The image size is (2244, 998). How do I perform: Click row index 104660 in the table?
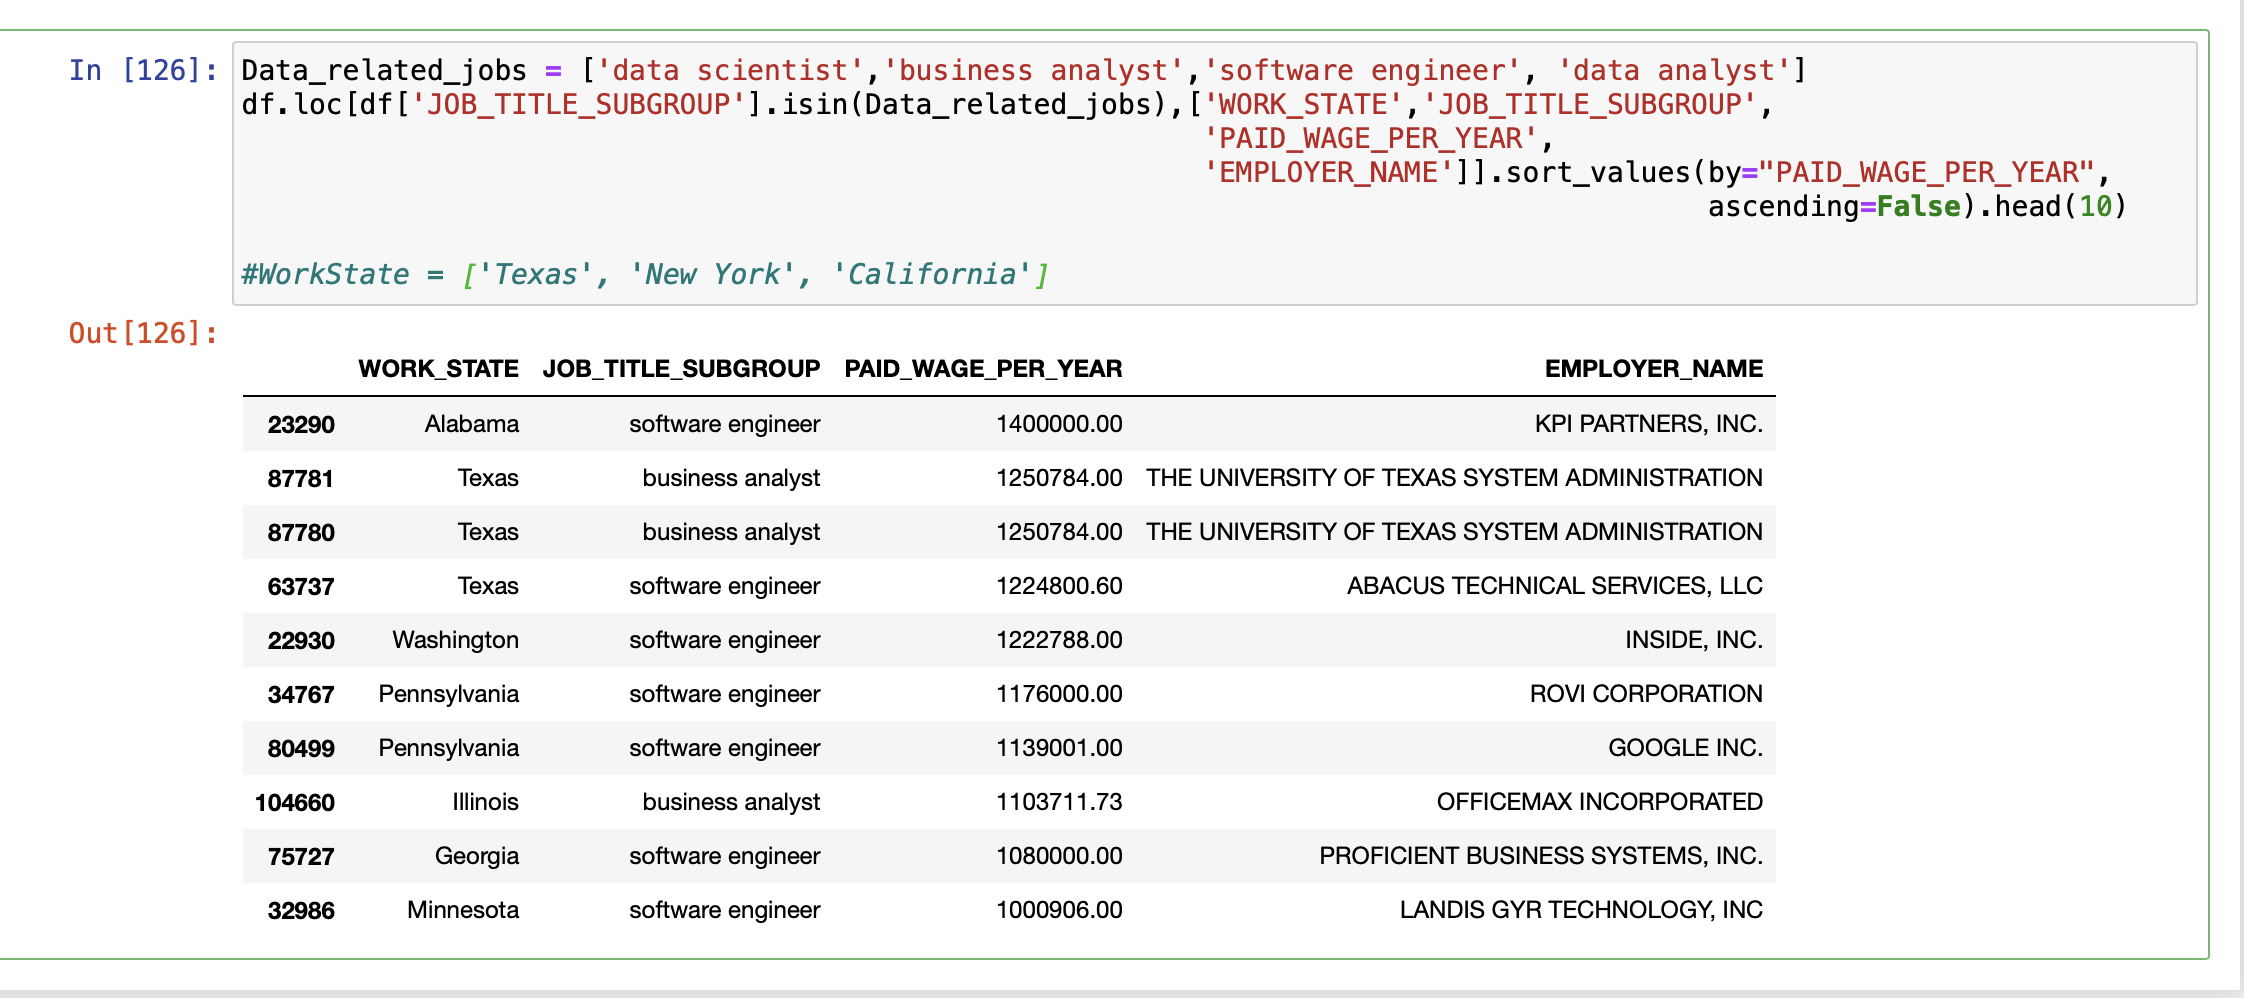tap(296, 801)
